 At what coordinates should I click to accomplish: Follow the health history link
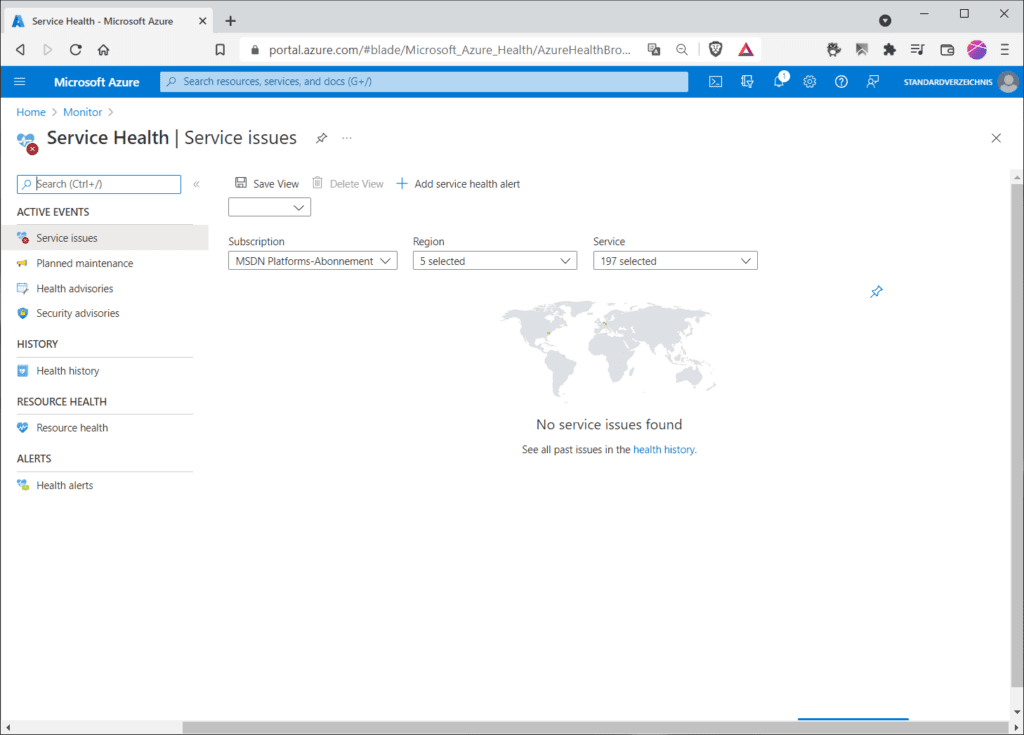664,449
